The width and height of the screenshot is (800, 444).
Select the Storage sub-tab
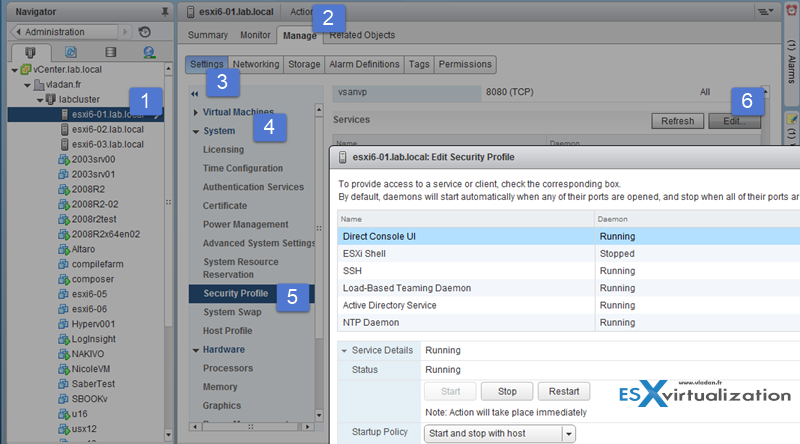coord(304,64)
